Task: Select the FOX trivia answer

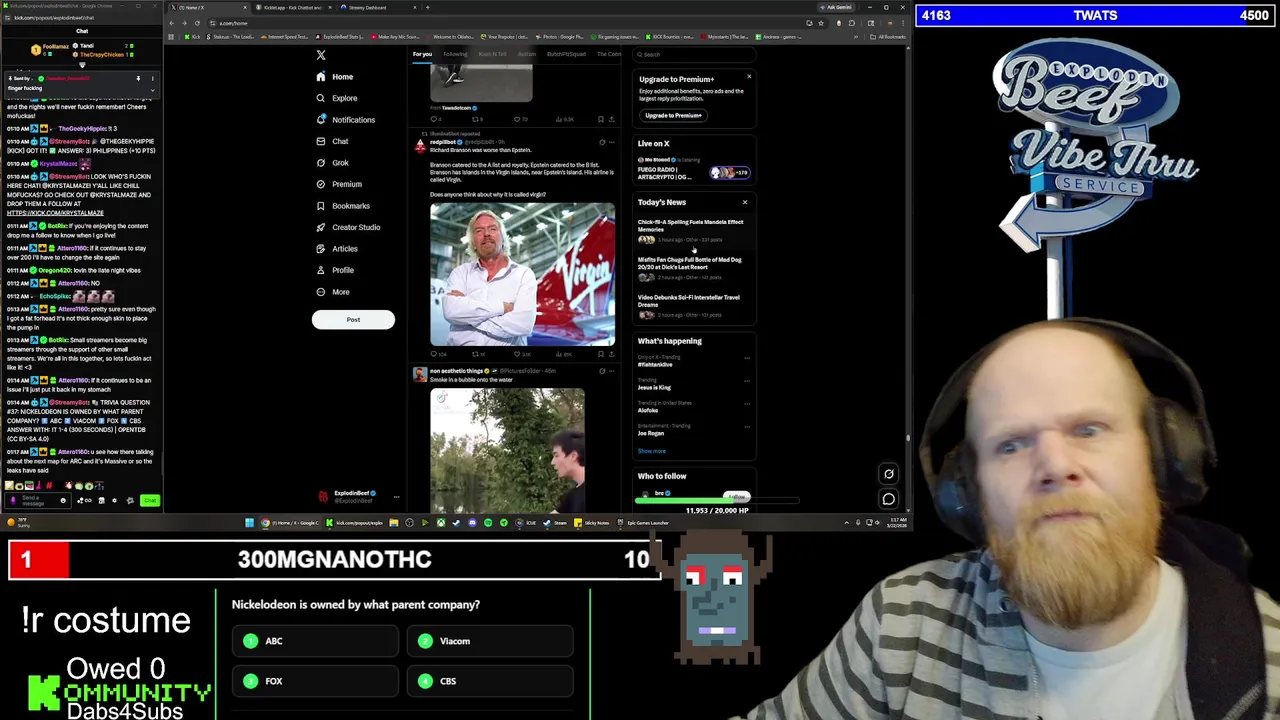Action: 315,681
